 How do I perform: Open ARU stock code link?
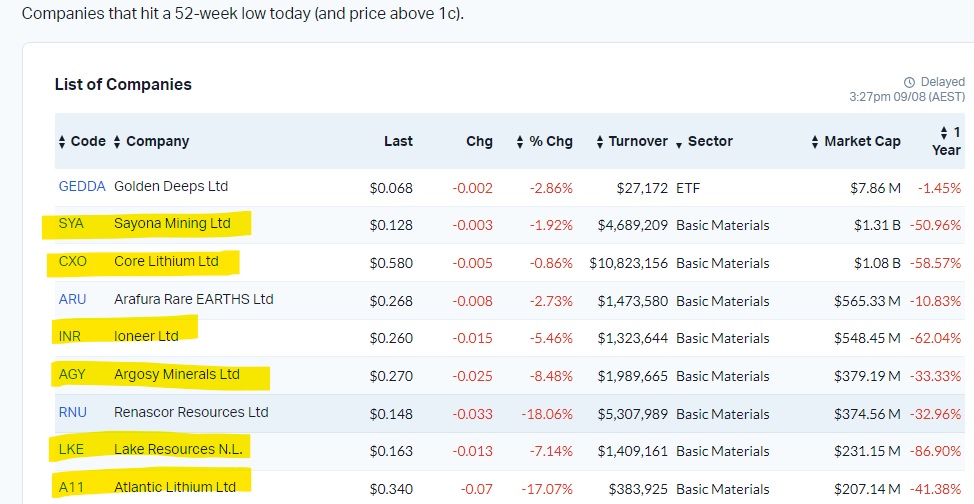[72, 299]
